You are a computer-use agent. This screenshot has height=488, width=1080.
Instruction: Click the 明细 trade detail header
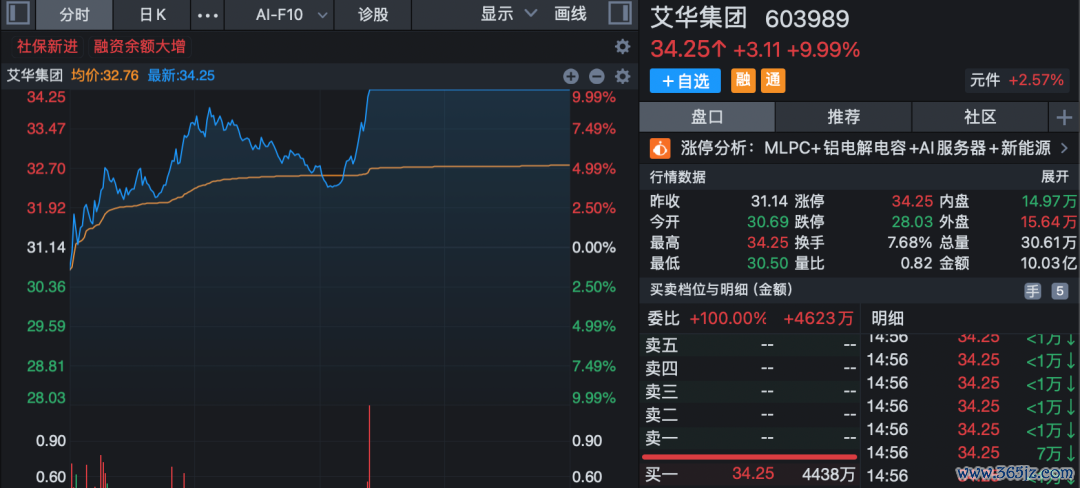pyautogui.click(x=888, y=318)
